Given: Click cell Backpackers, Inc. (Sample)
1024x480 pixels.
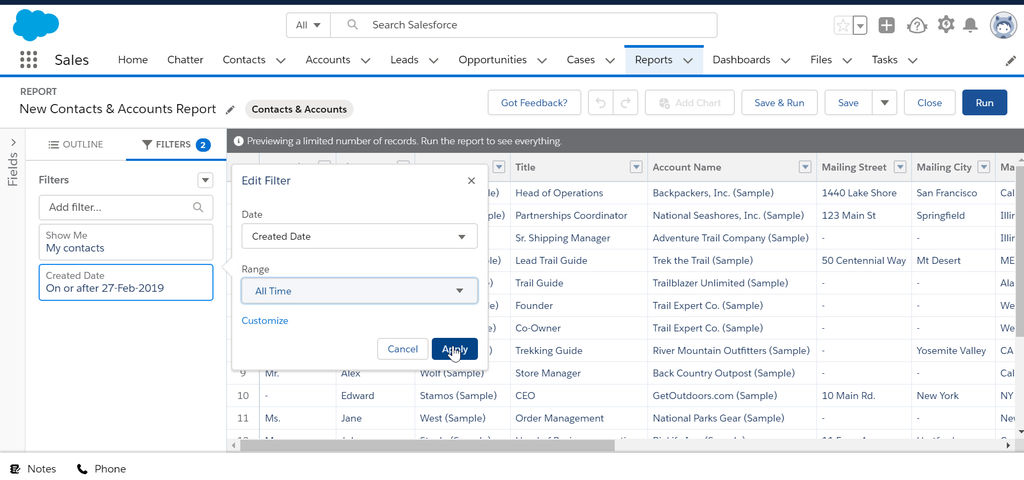Looking at the screenshot, I should coord(713,193).
